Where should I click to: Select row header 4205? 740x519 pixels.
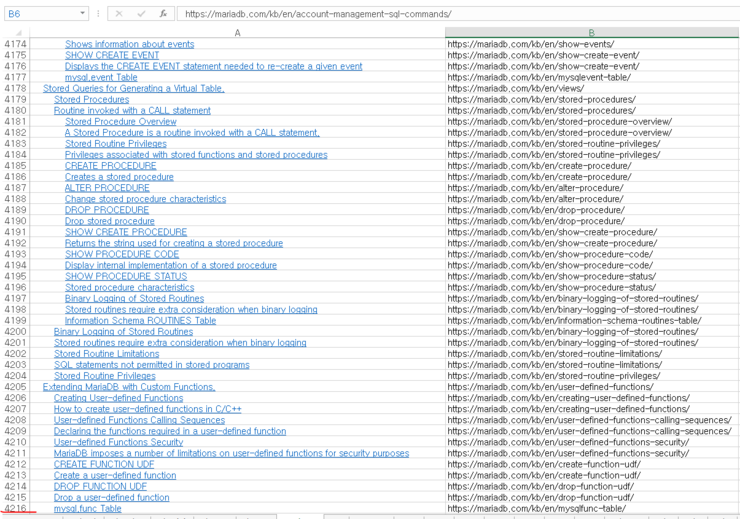(16, 387)
